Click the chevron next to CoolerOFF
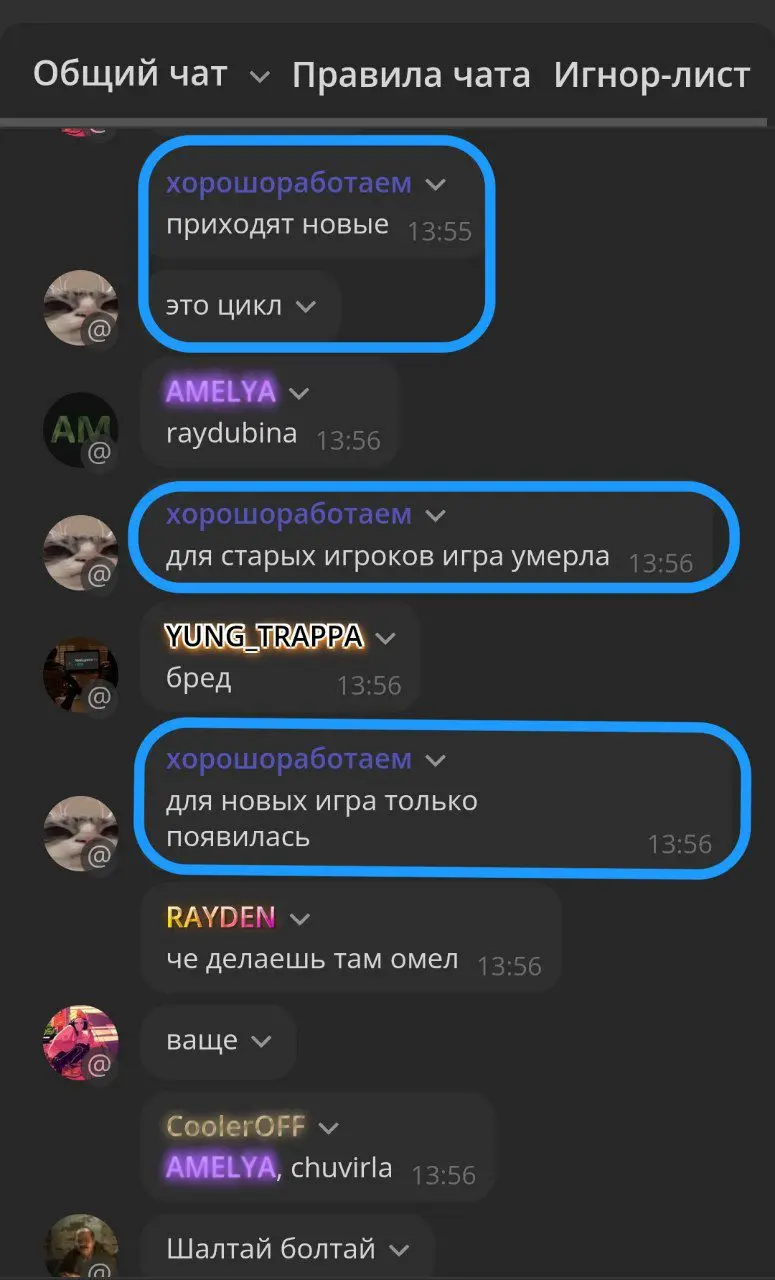 click(x=328, y=1128)
